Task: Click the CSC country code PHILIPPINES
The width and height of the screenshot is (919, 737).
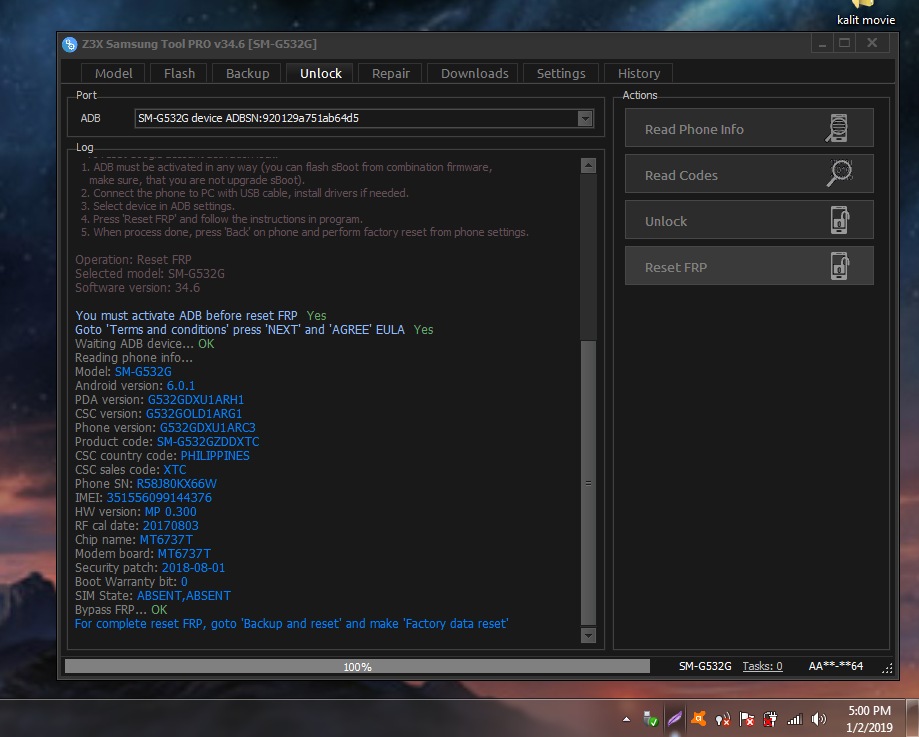Action: click(x=215, y=456)
